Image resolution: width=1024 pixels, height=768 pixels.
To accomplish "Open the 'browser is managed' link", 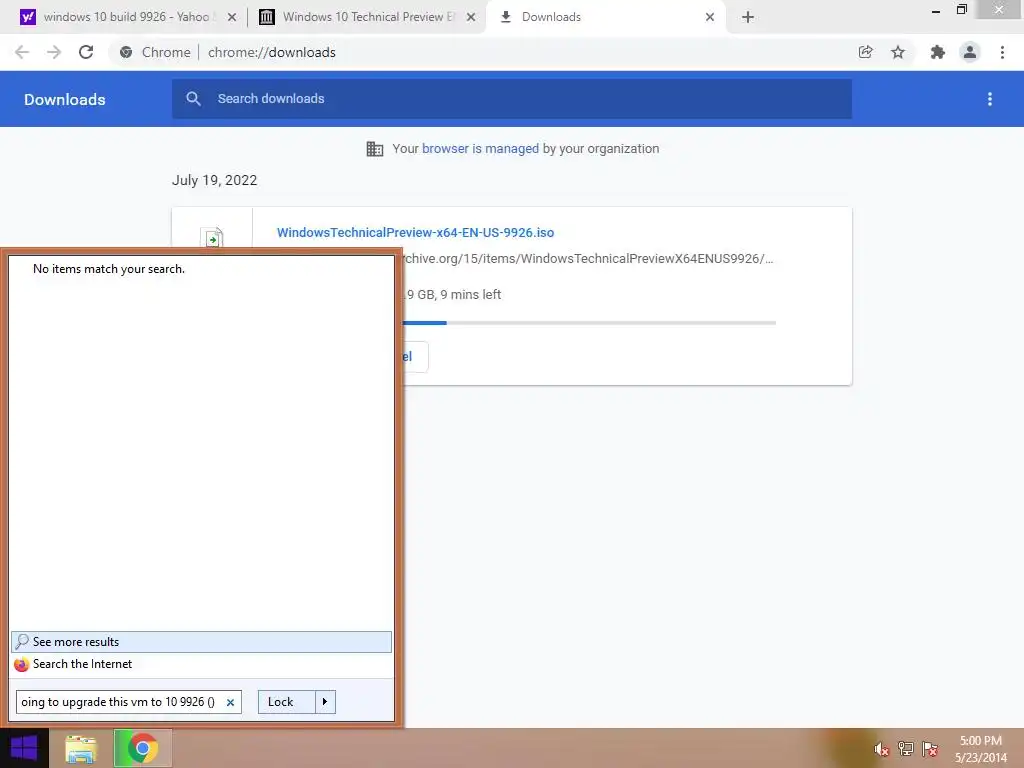I will (481, 149).
